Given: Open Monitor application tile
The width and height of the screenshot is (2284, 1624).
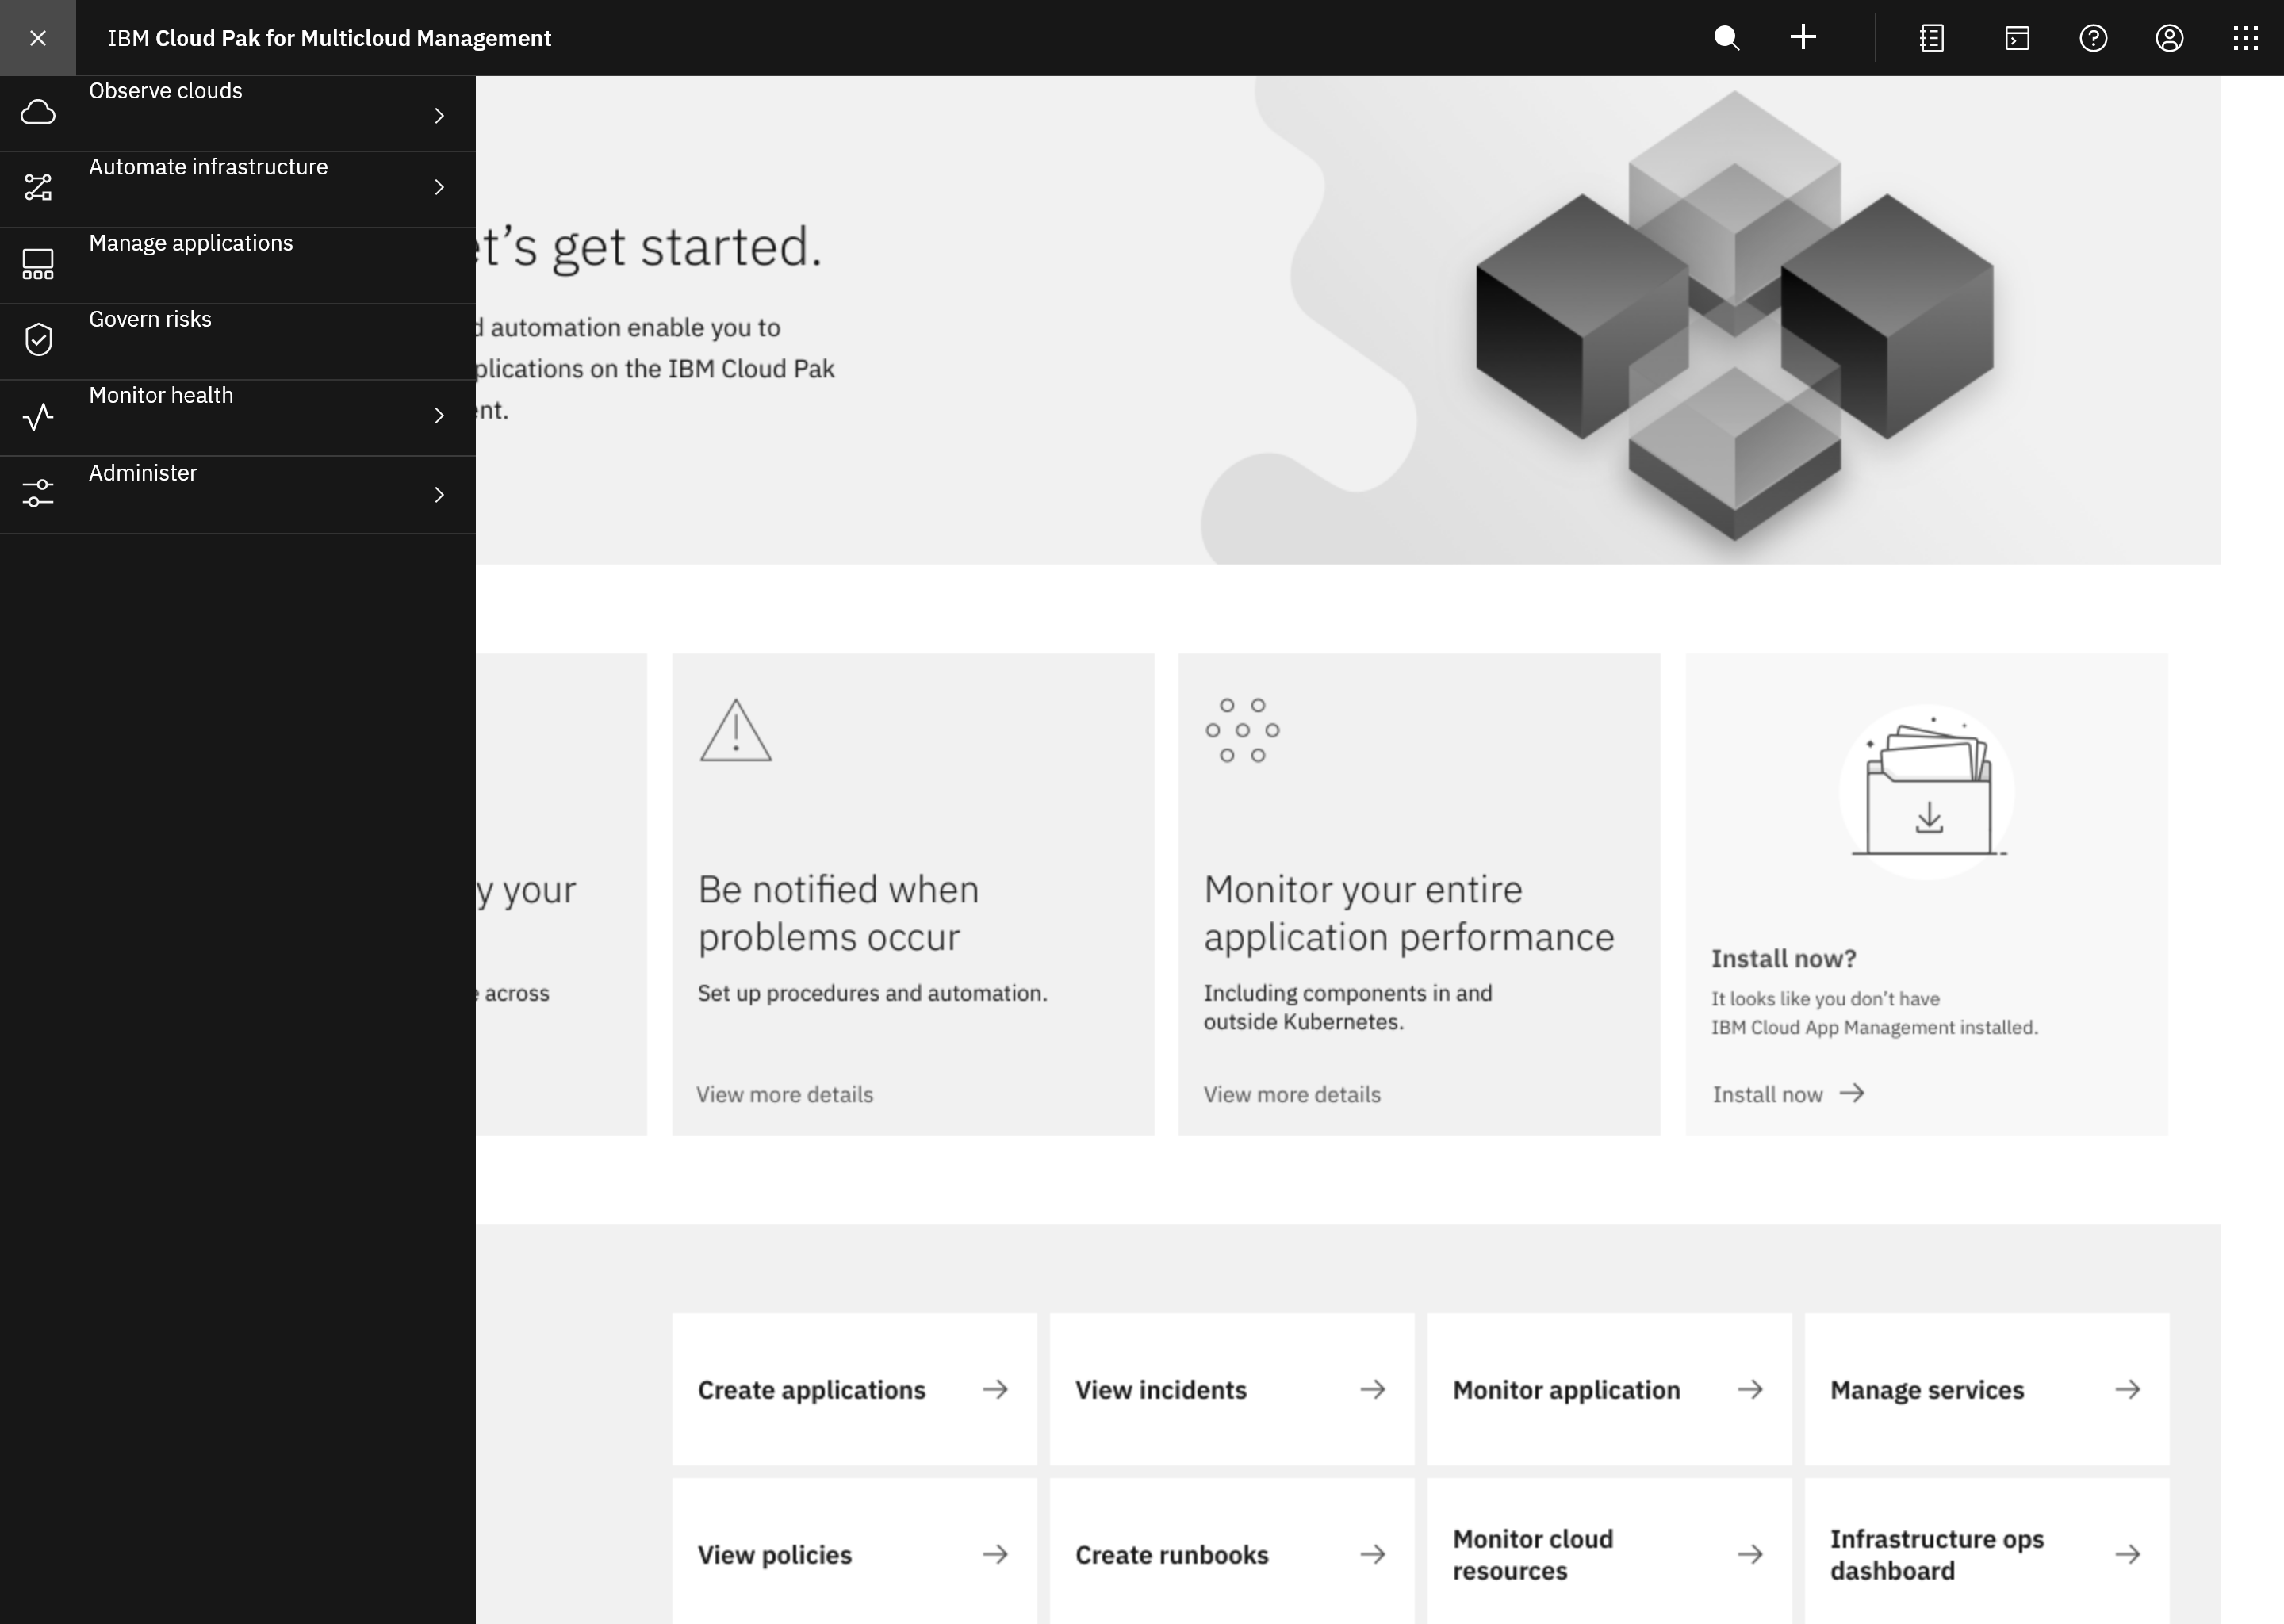Looking at the screenshot, I should tap(1610, 1389).
